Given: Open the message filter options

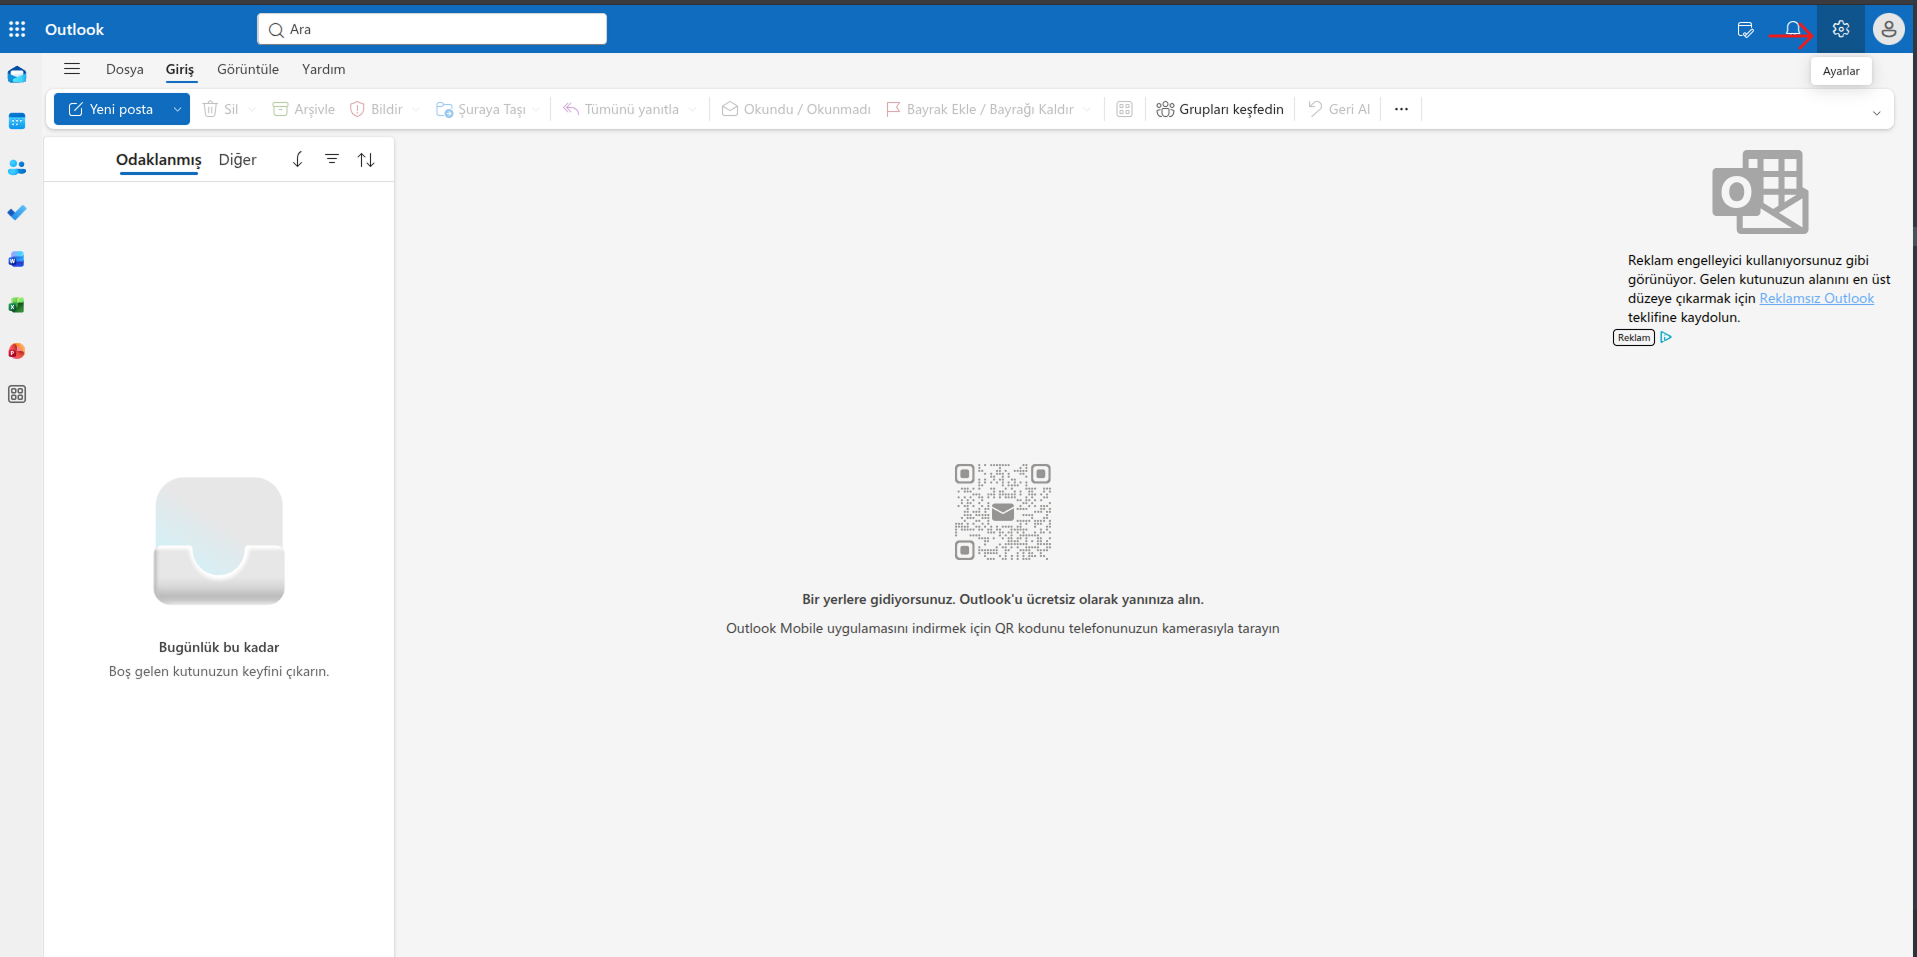Looking at the screenshot, I should [x=332, y=160].
